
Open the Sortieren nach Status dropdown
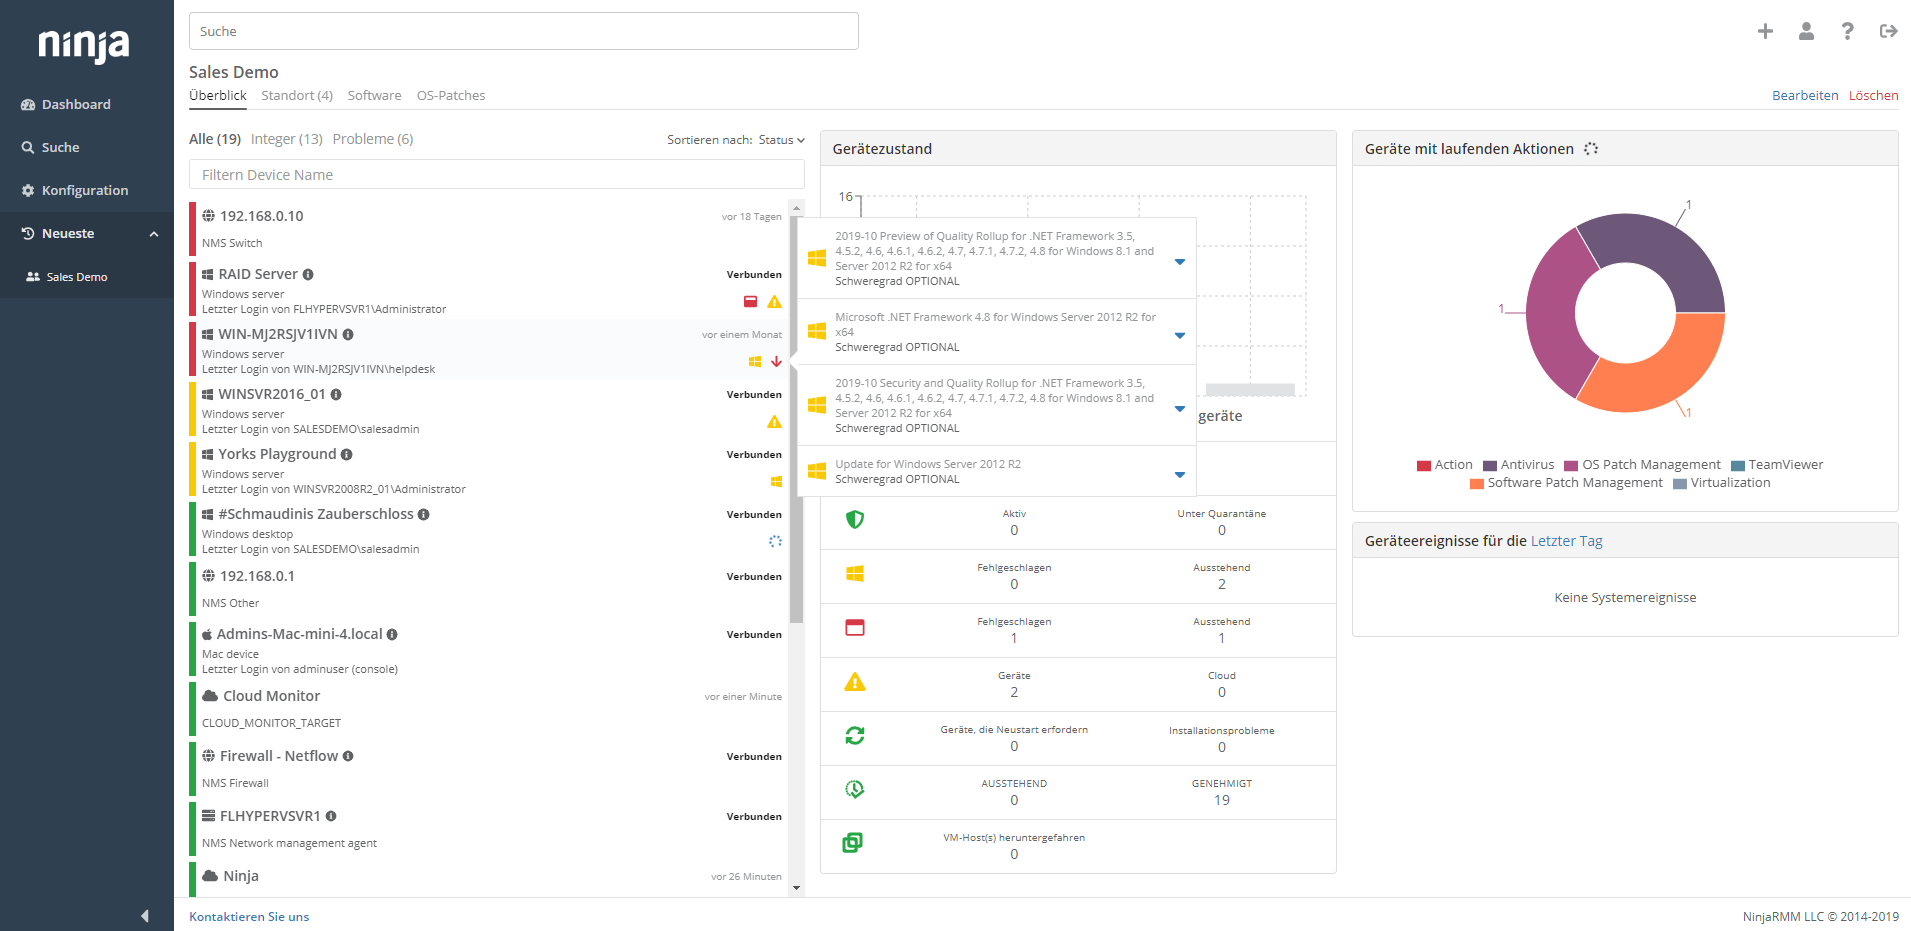781,140
